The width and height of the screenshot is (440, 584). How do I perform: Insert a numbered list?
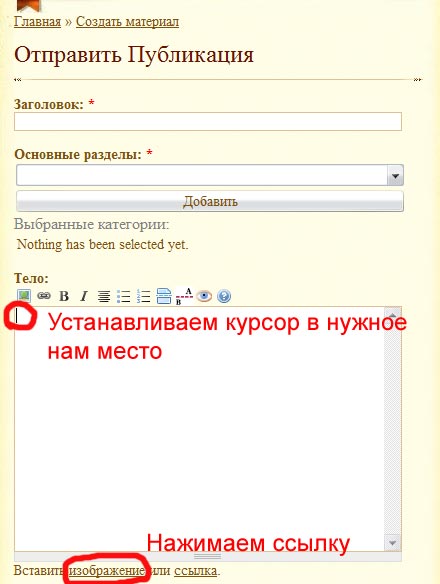point(143,296)
